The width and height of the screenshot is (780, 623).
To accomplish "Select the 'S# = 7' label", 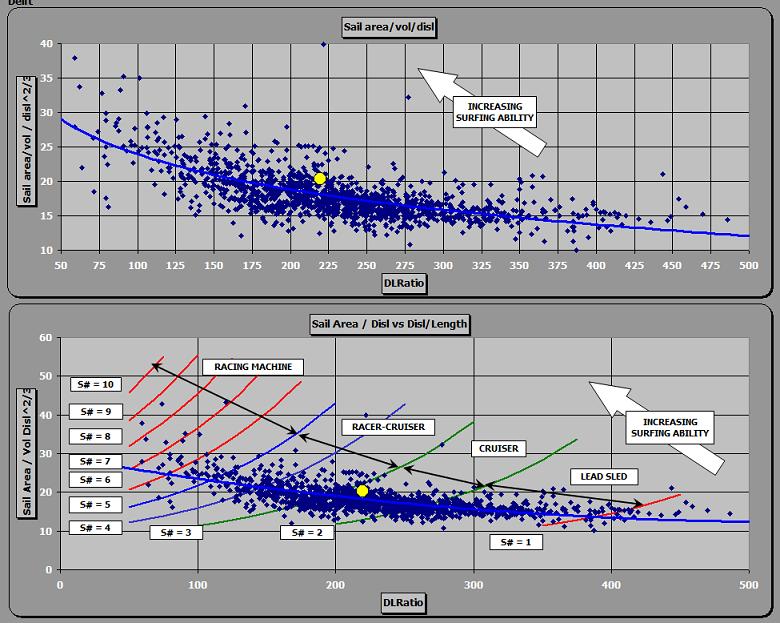I will [x=96, y=461].
